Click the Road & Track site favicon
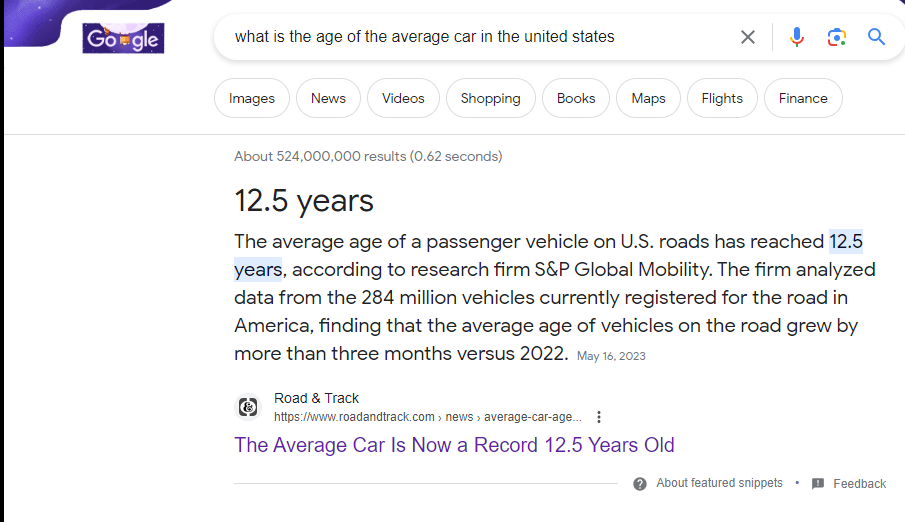905x522 pixels. click(x=248, y=407)
